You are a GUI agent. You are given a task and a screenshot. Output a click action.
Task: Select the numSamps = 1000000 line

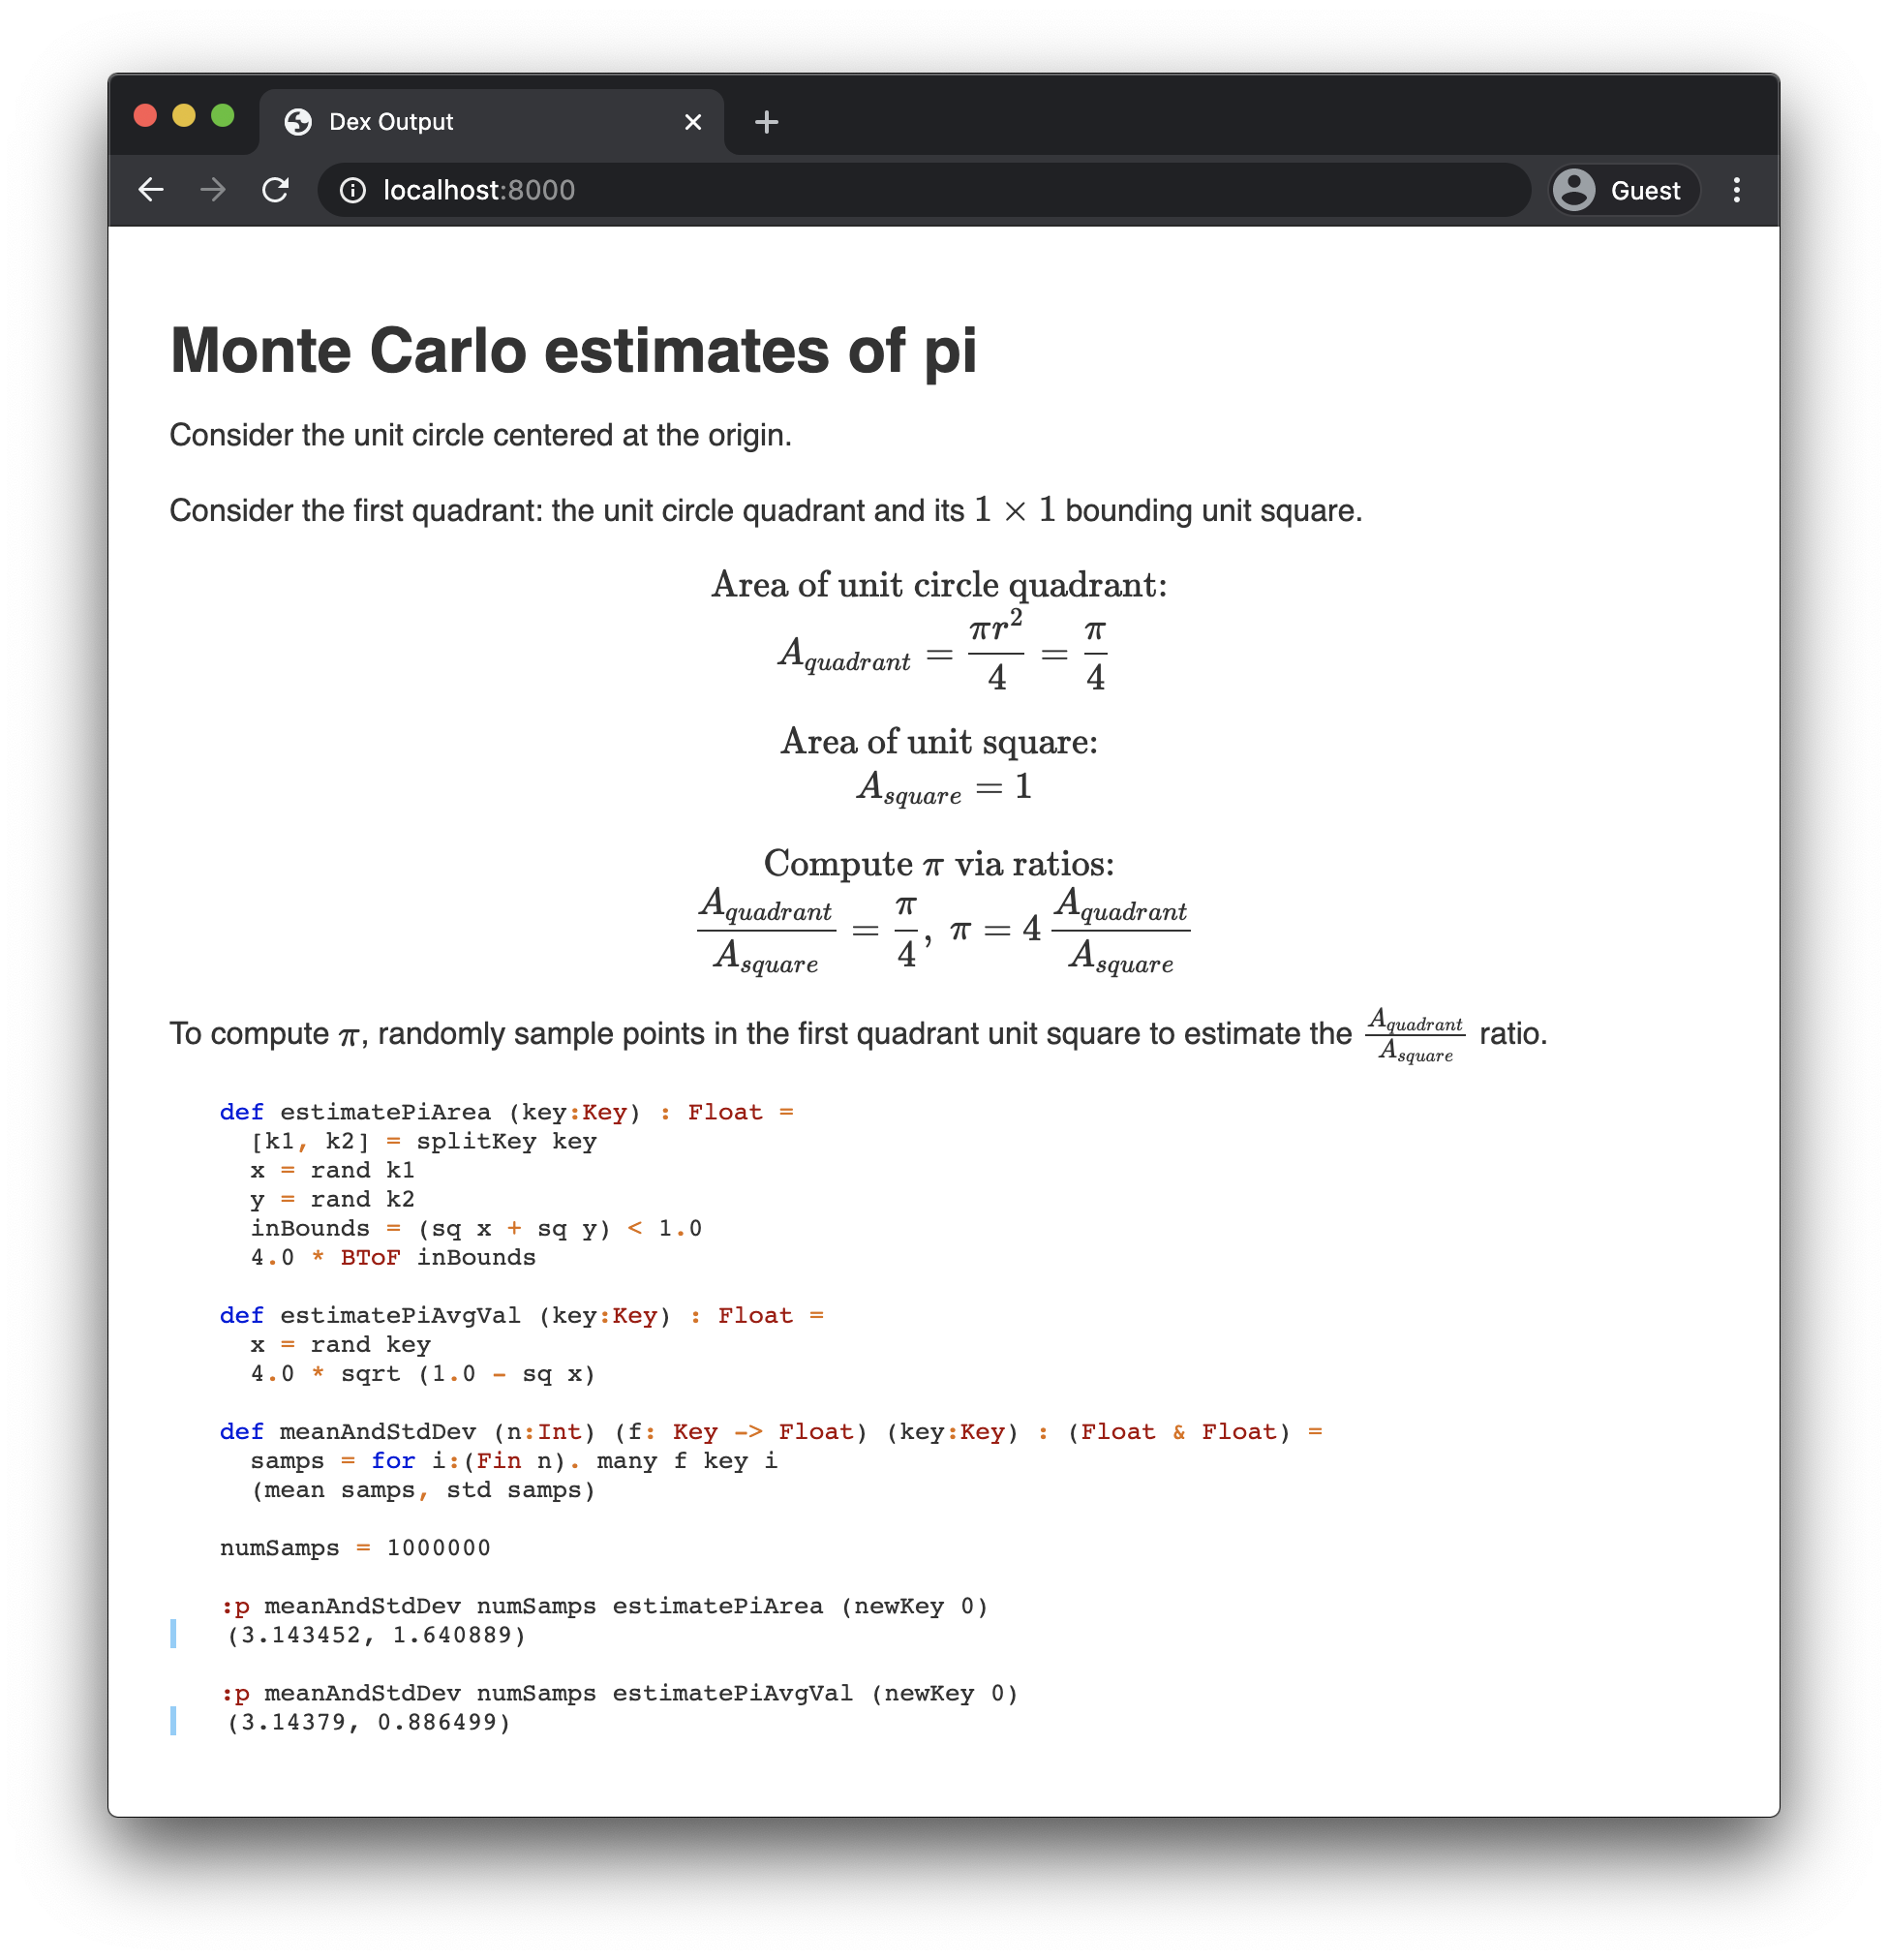pos(354,1547)
